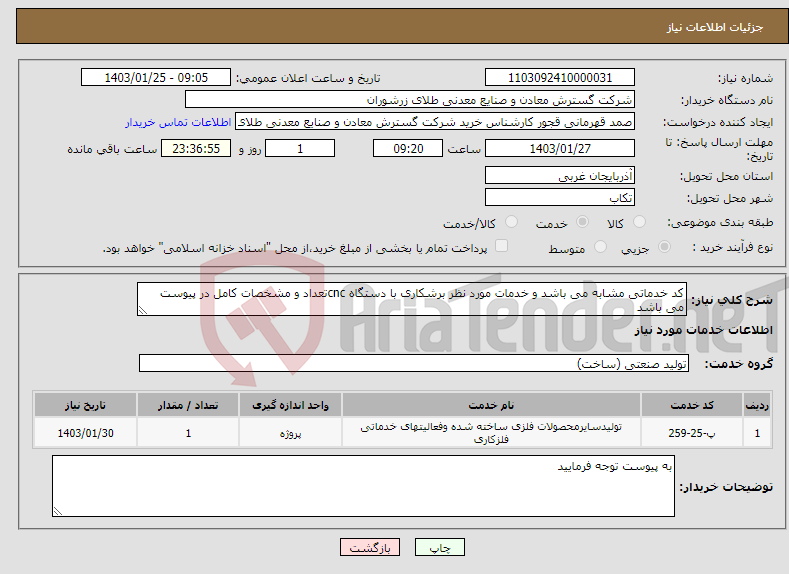The height and width of the screenshot is (574, 789).
Task: Click the بازگشت back button
Action: point(370,547)
